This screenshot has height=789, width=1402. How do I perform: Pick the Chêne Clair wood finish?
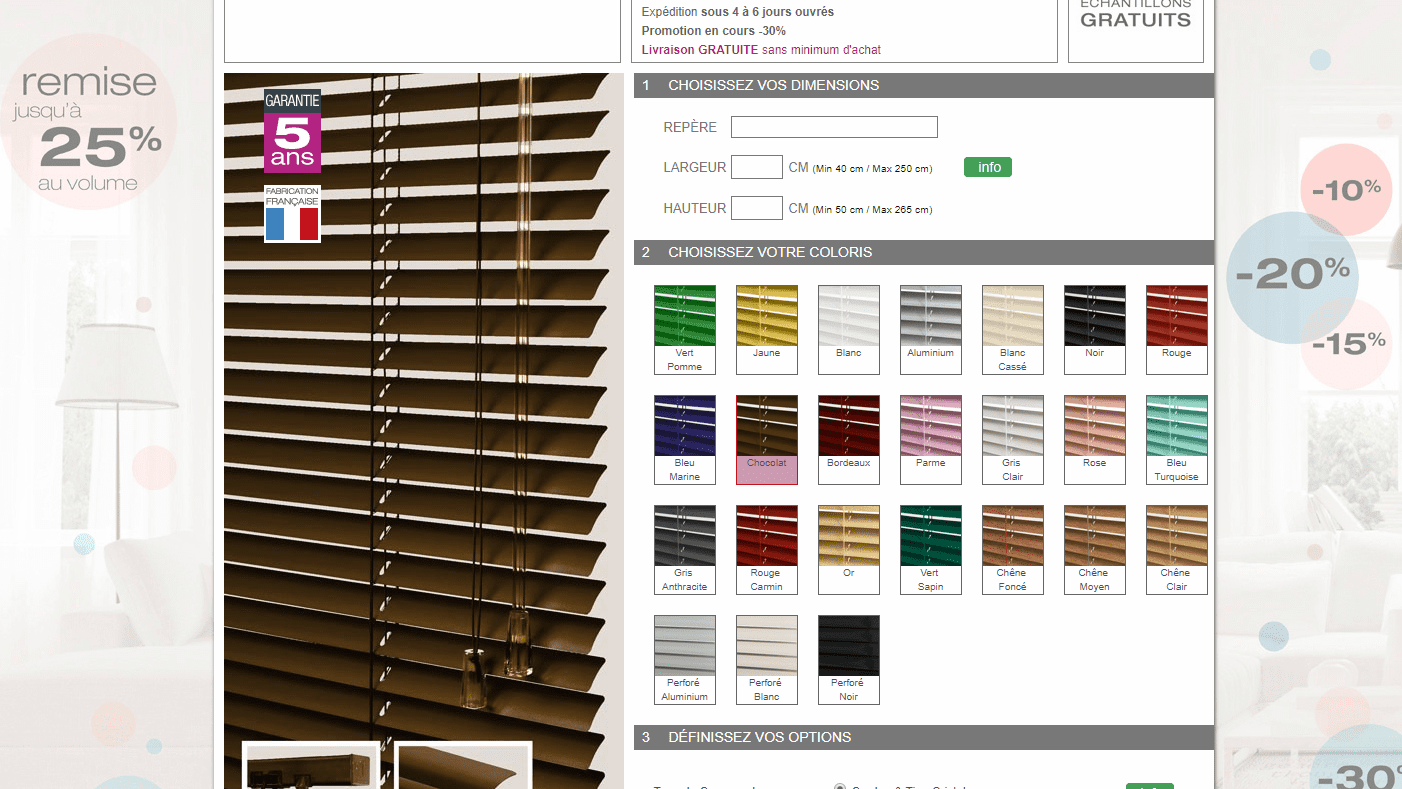pos(1177,550)
